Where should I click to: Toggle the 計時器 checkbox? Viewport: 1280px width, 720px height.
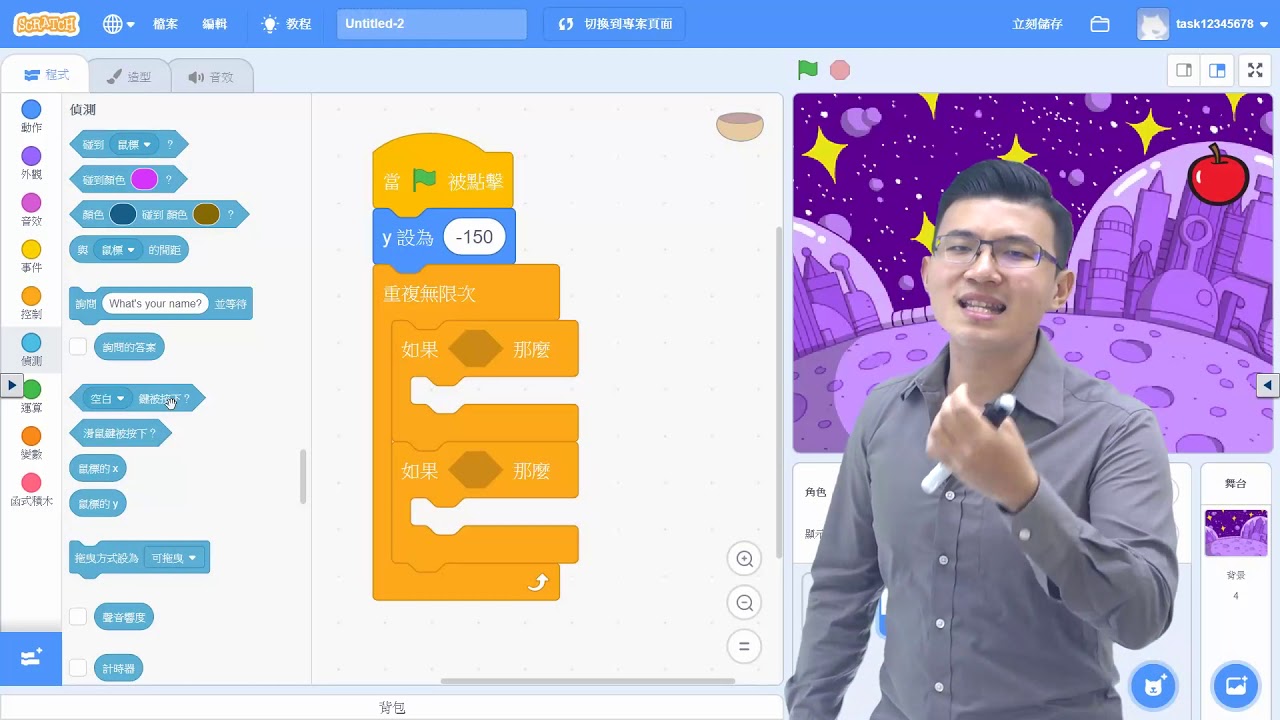tap(78, 668)
